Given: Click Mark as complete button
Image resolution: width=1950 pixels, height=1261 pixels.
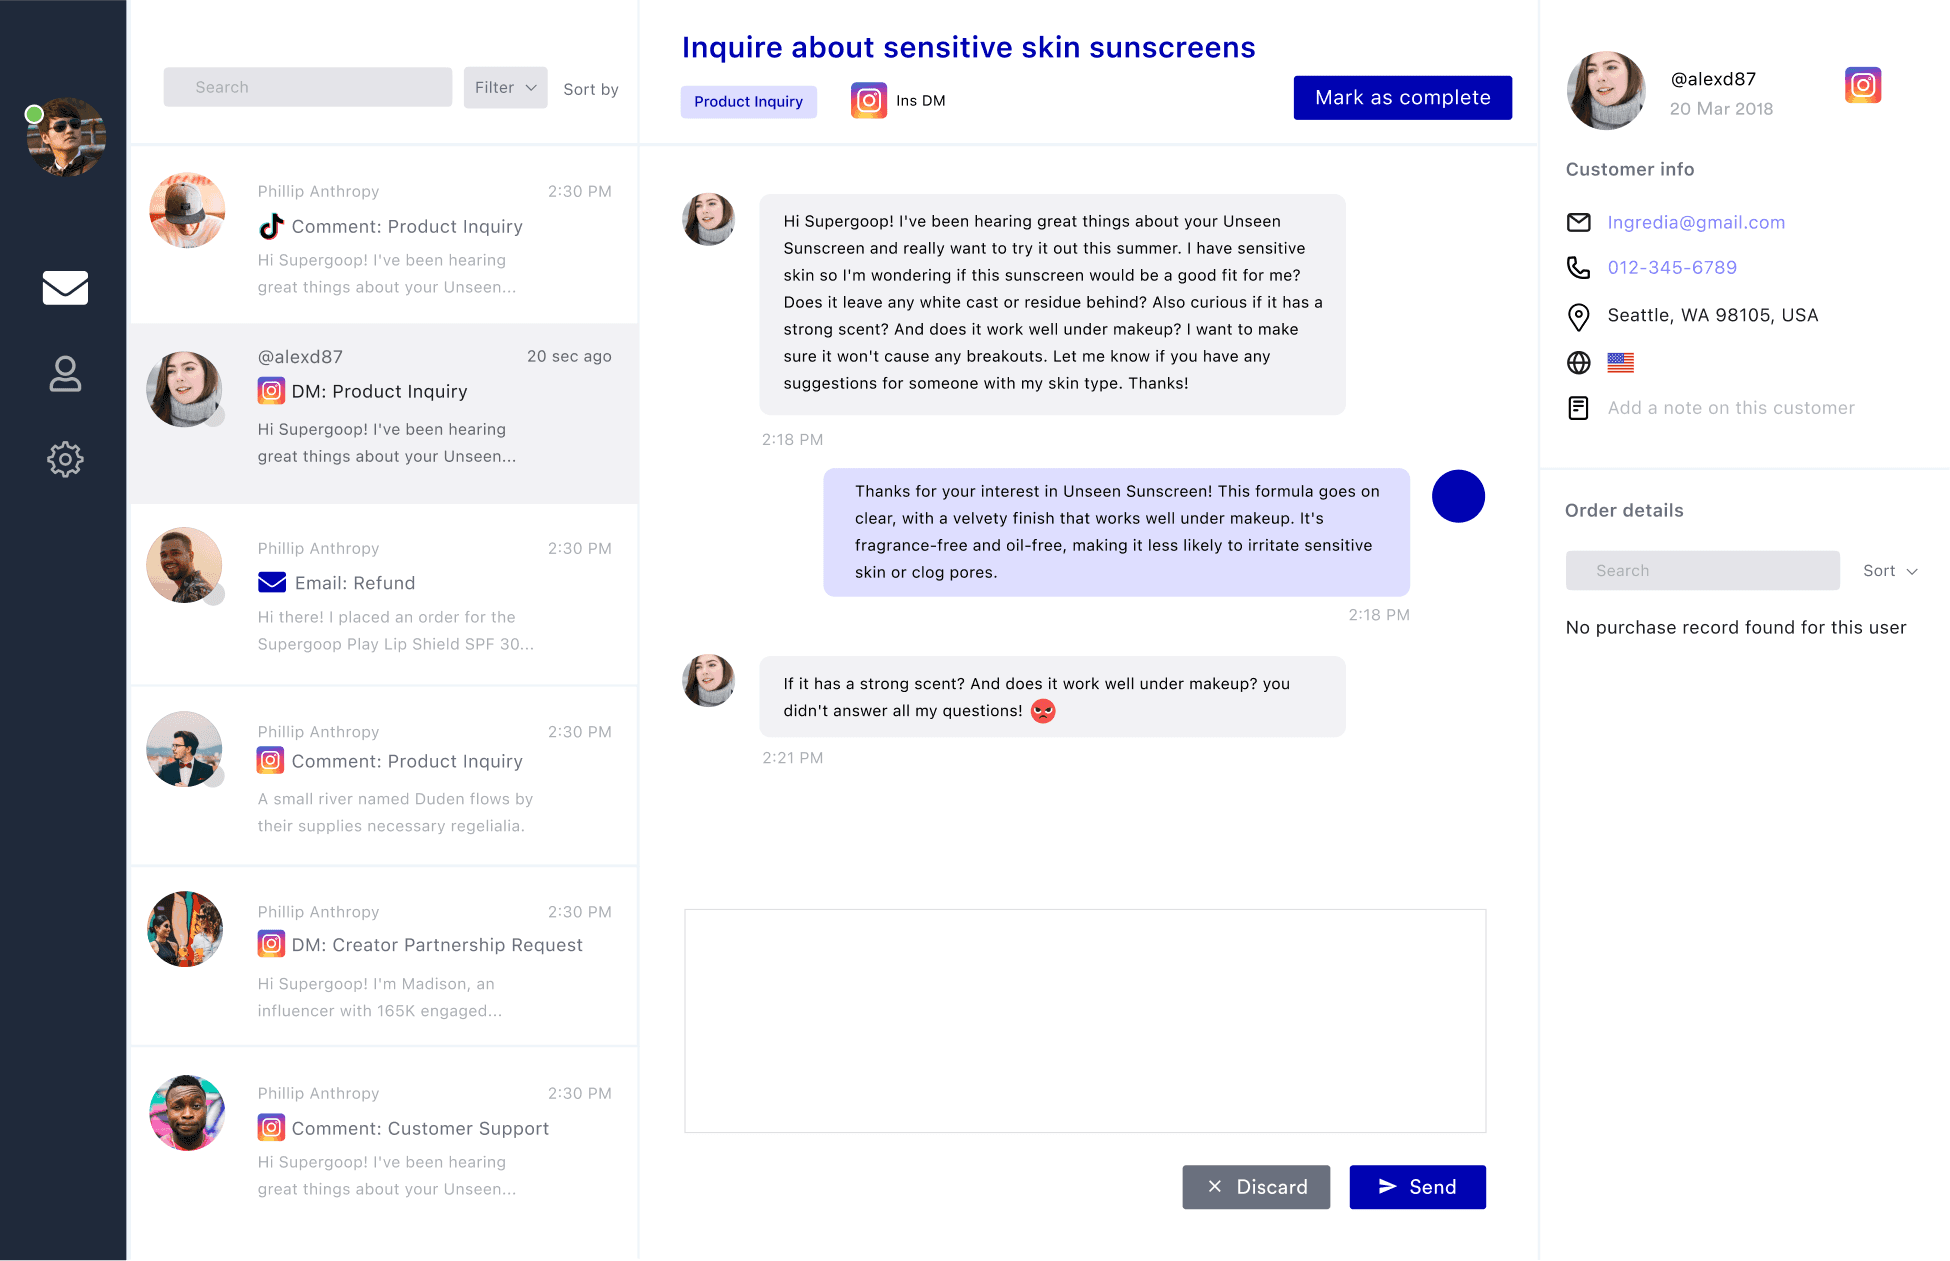Looking at the screenshot, I should 1402,98.
